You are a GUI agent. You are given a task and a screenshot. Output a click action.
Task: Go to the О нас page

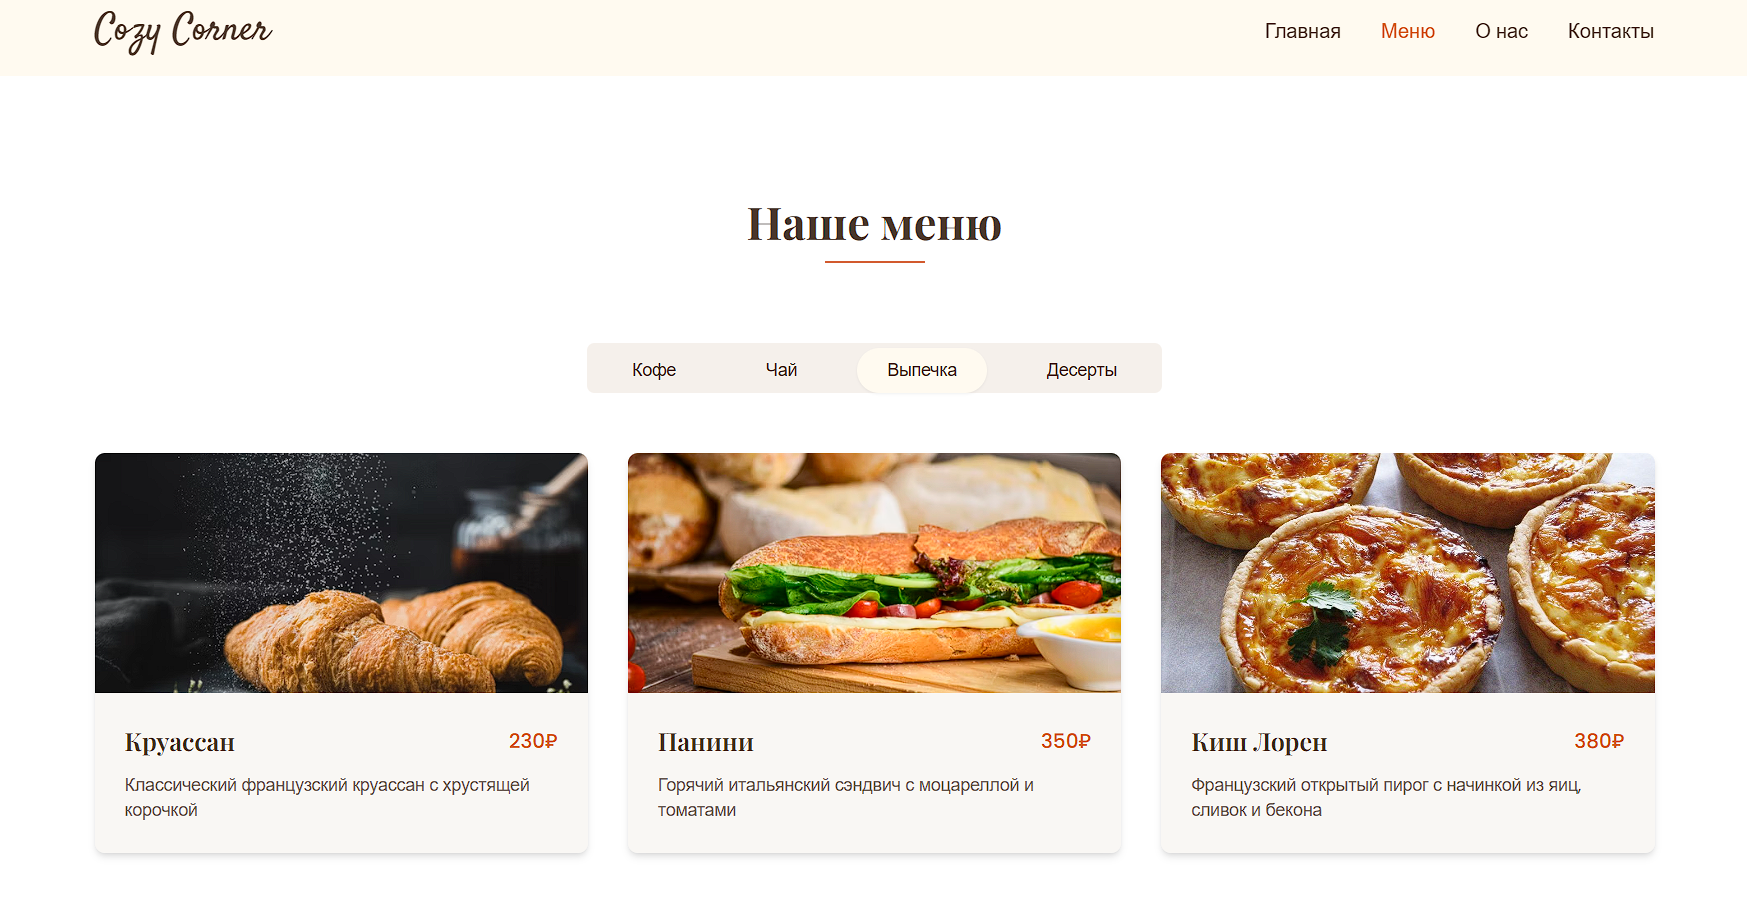1501,31
